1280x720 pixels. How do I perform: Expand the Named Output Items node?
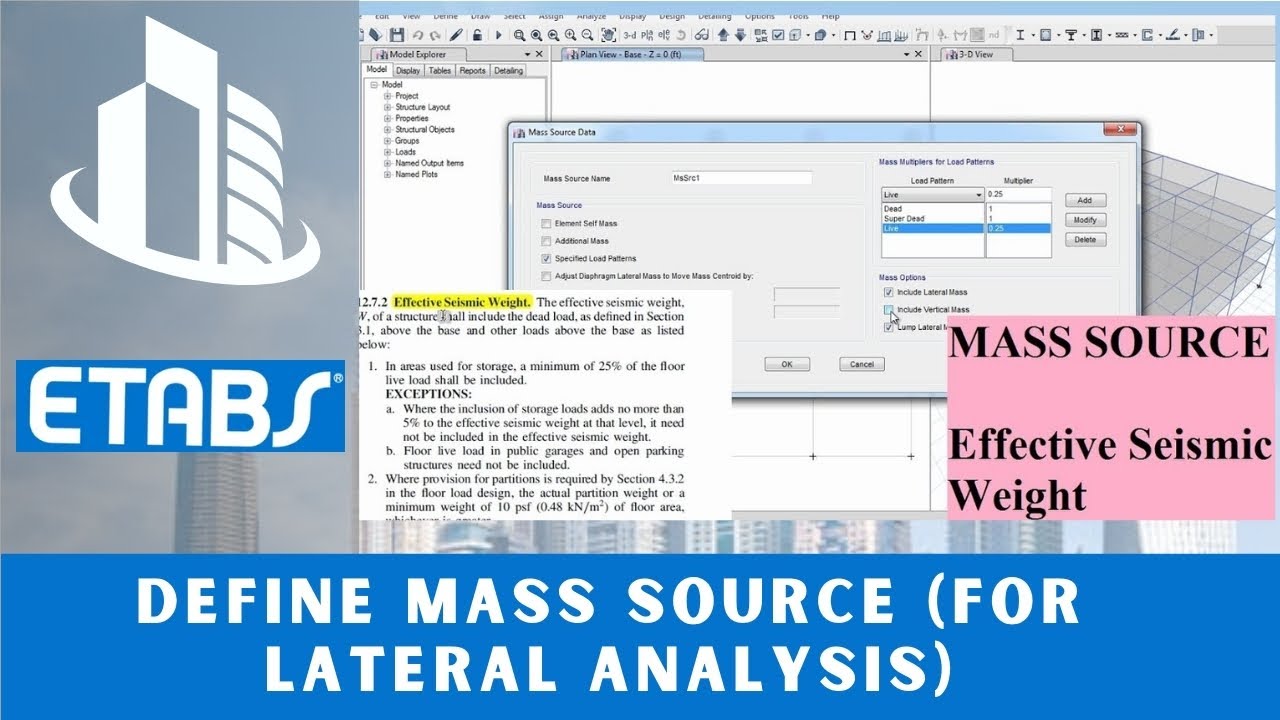tap(388, 163)
